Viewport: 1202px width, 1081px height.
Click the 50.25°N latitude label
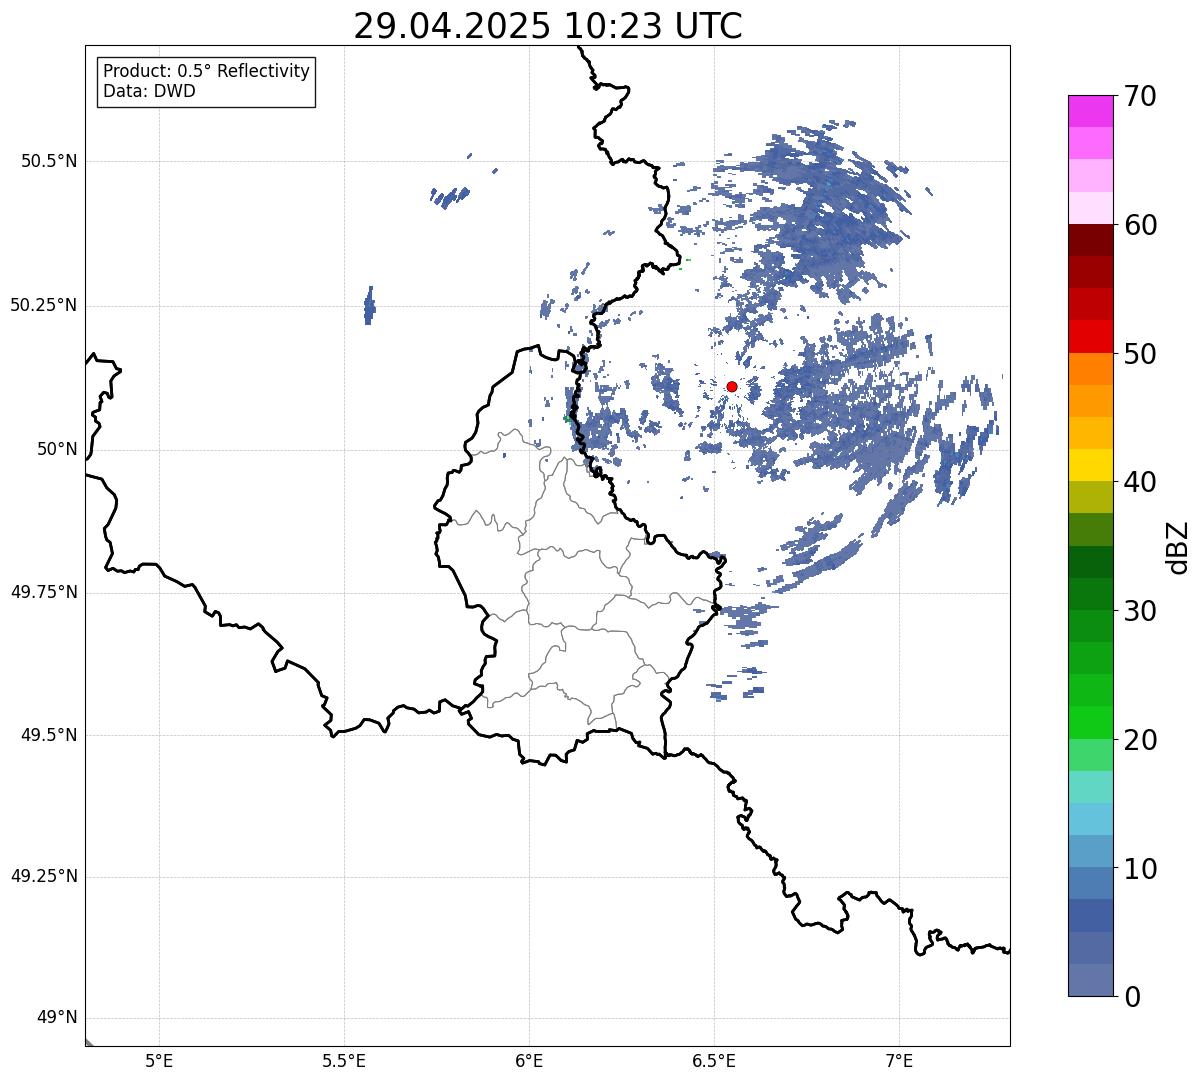(x=44, y=305)
